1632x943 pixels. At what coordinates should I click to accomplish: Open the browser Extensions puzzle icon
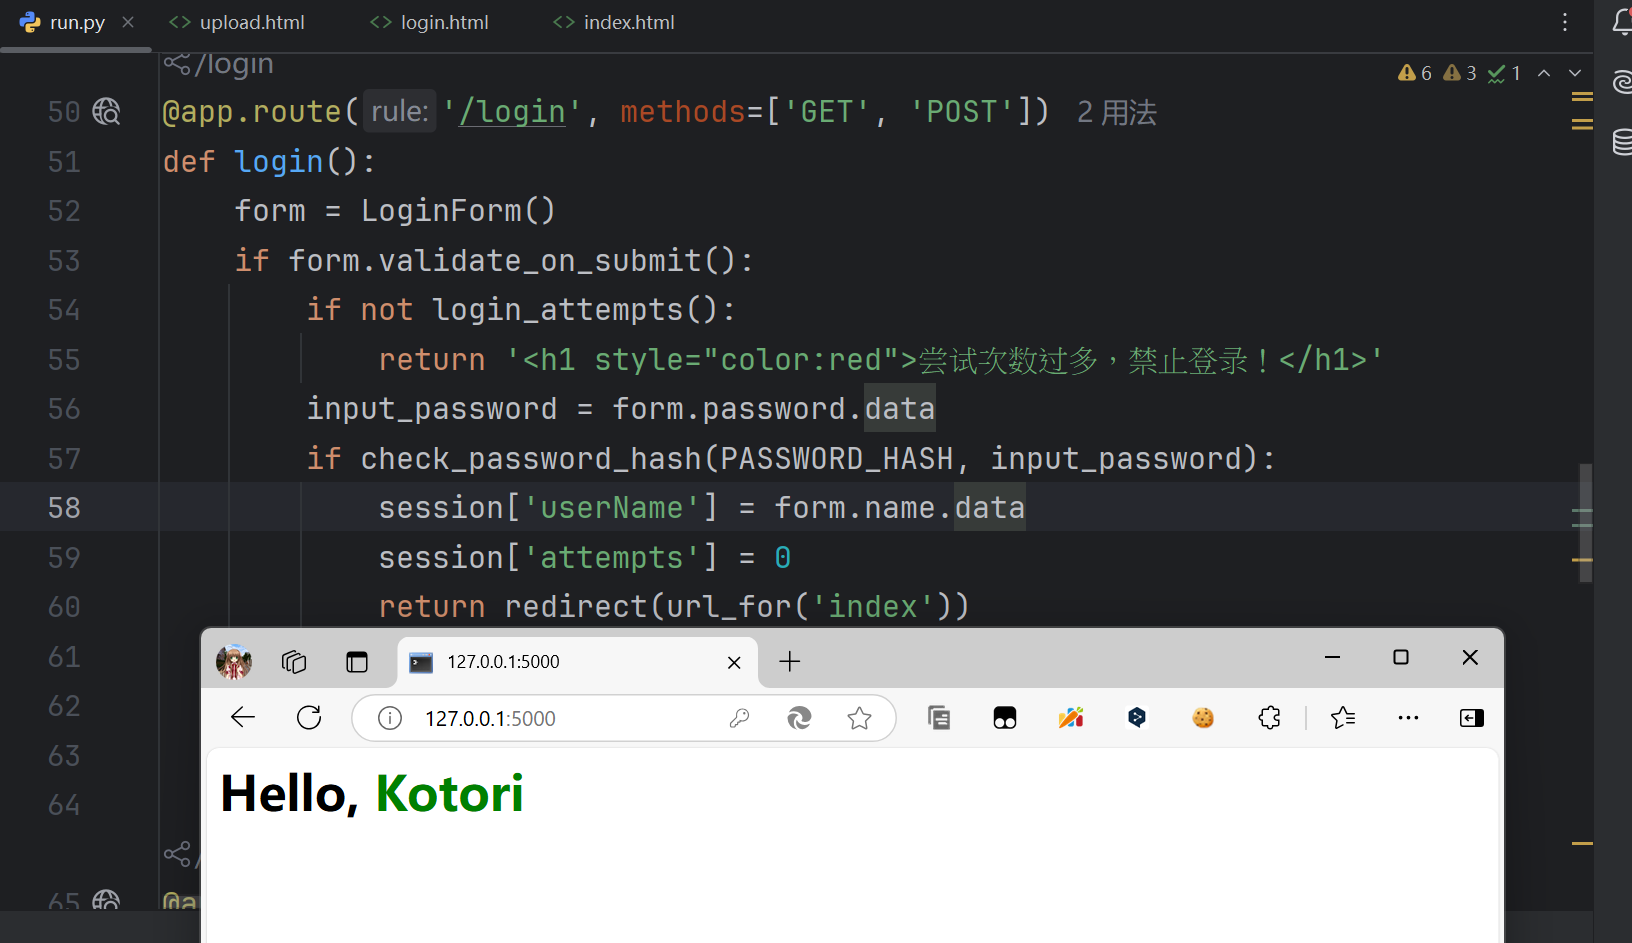click(1269, 718)
